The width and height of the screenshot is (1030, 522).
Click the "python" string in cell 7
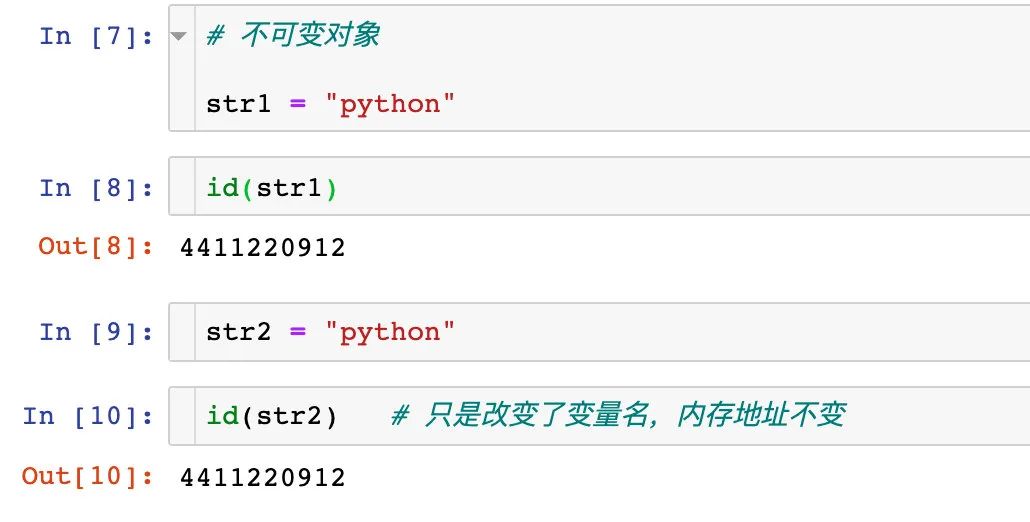click(390, 105)
